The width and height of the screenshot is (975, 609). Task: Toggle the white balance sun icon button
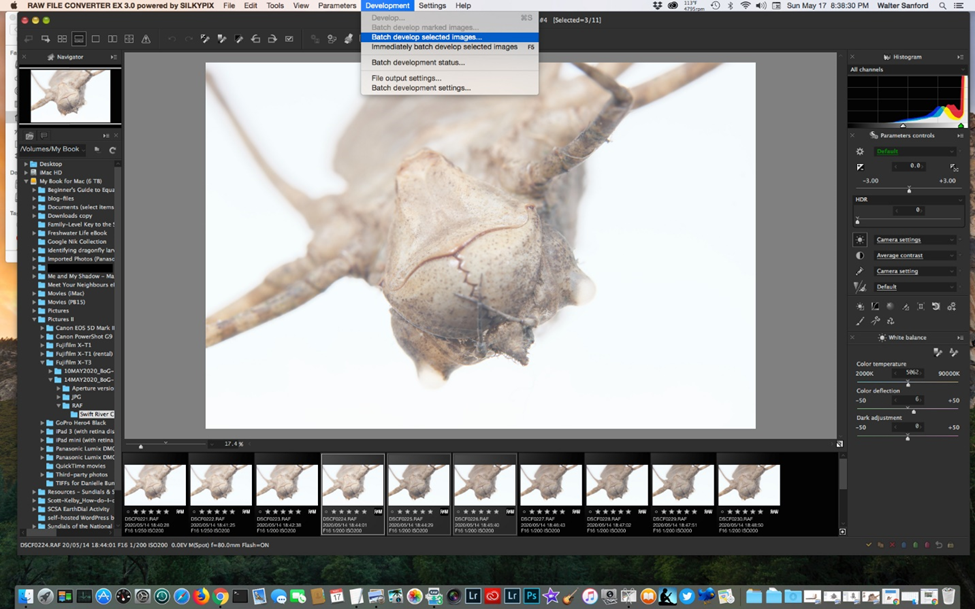(x=860, y=239)
